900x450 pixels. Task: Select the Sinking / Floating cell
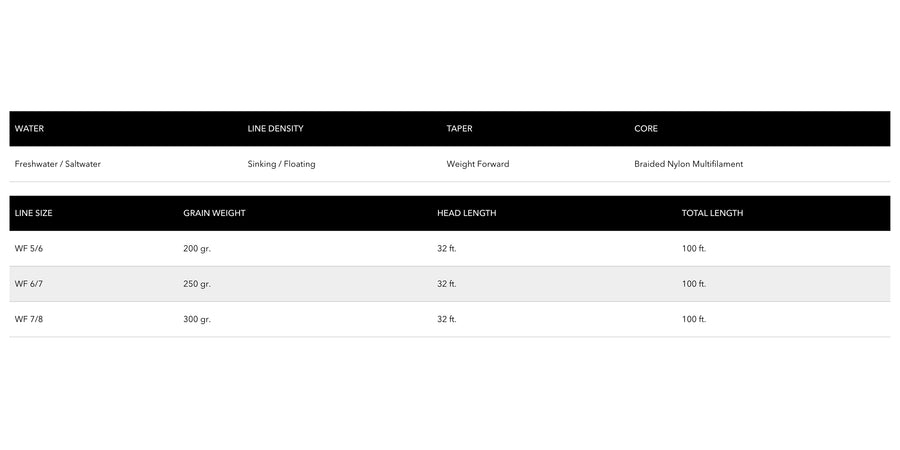(281, 164)
